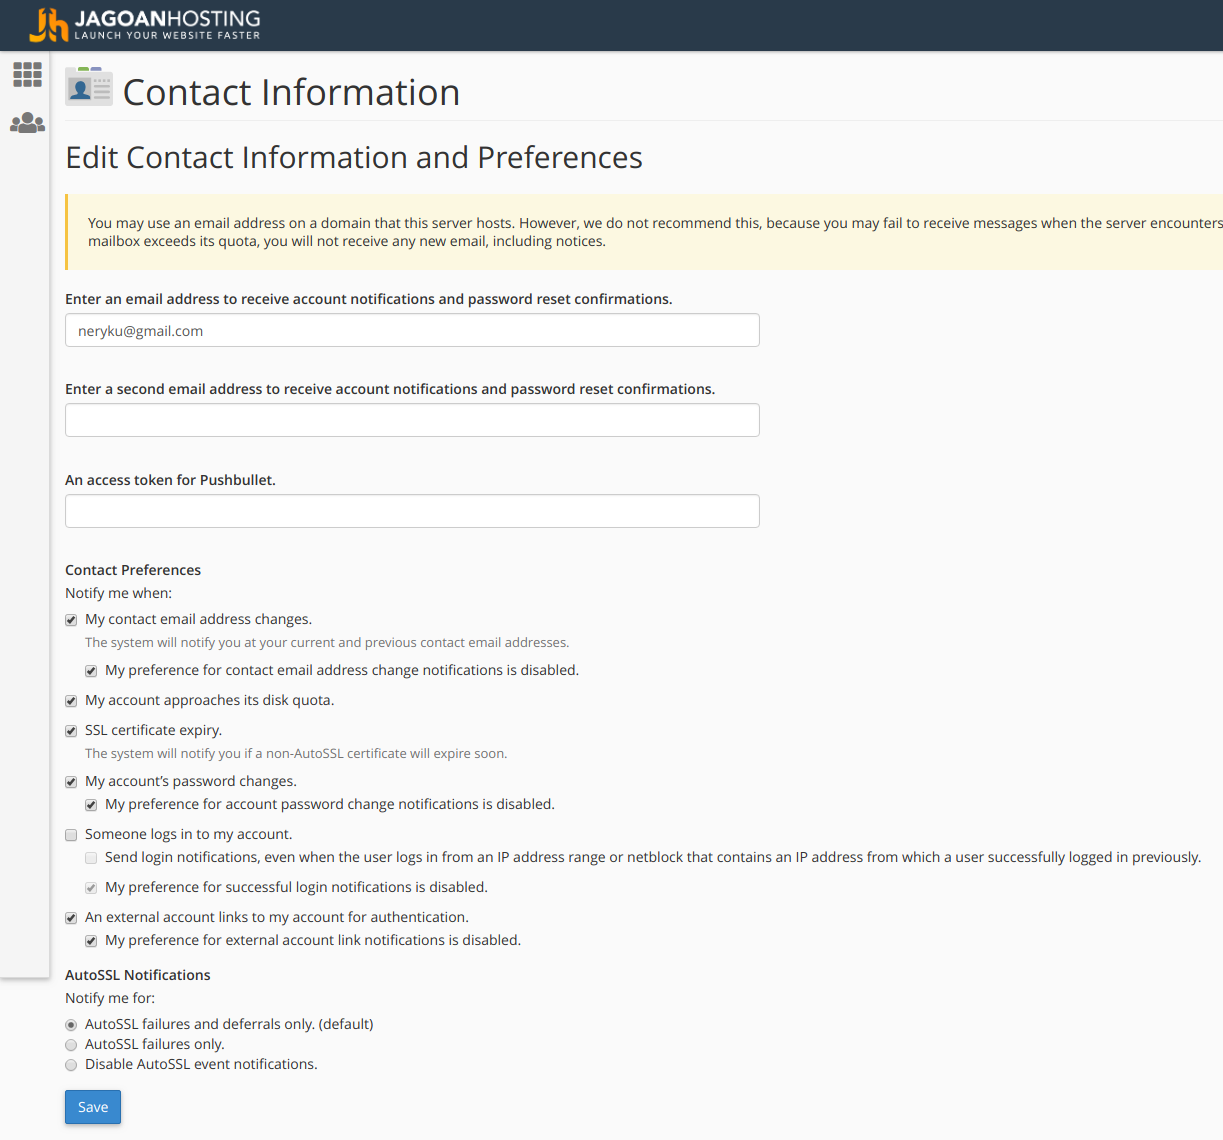Image resolution: width=1223 pixels, height=1140 pixels.
Task: Toggle contact email change notifications disabled preference
Action: (x=91, y=671)
